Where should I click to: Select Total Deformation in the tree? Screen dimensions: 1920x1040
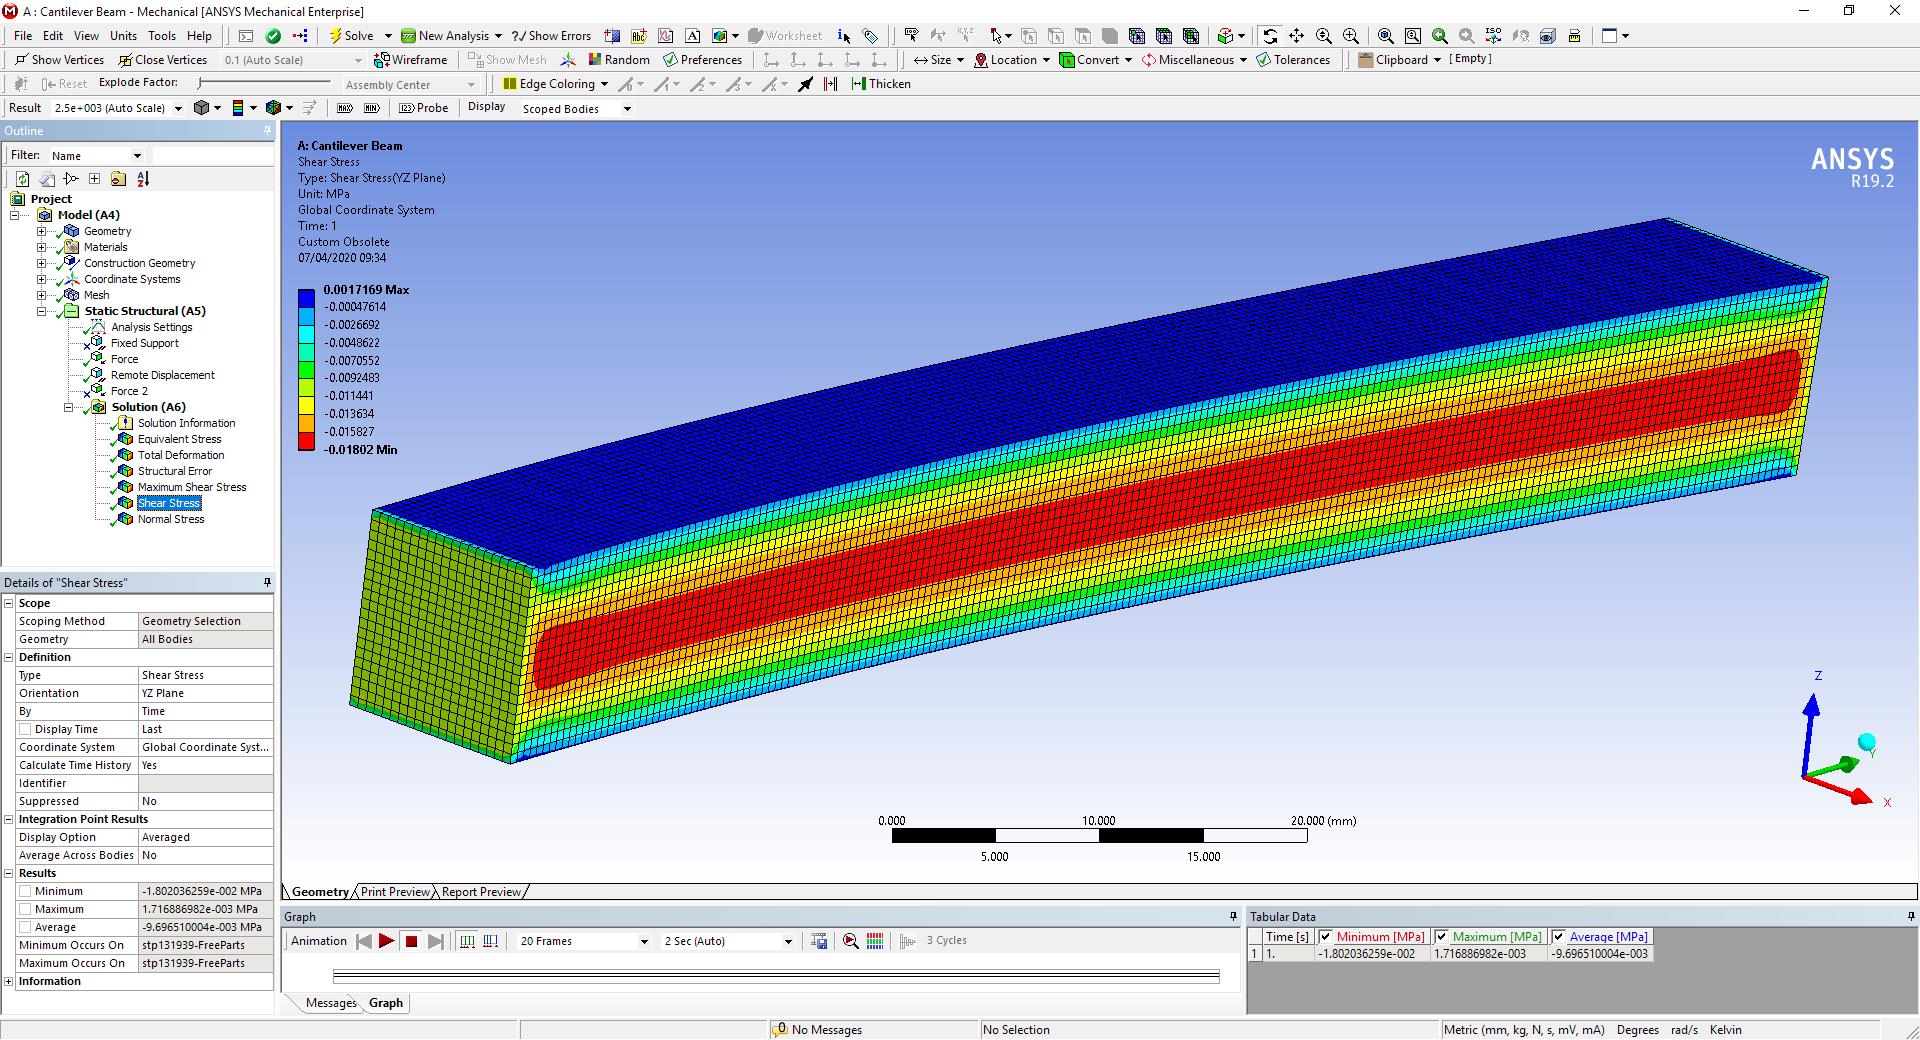[x=181, y=455]
